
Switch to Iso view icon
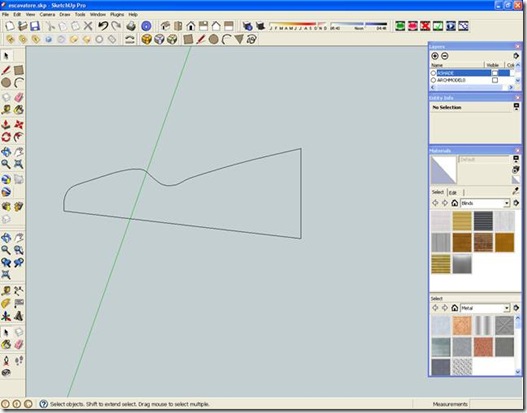point(165,26)
